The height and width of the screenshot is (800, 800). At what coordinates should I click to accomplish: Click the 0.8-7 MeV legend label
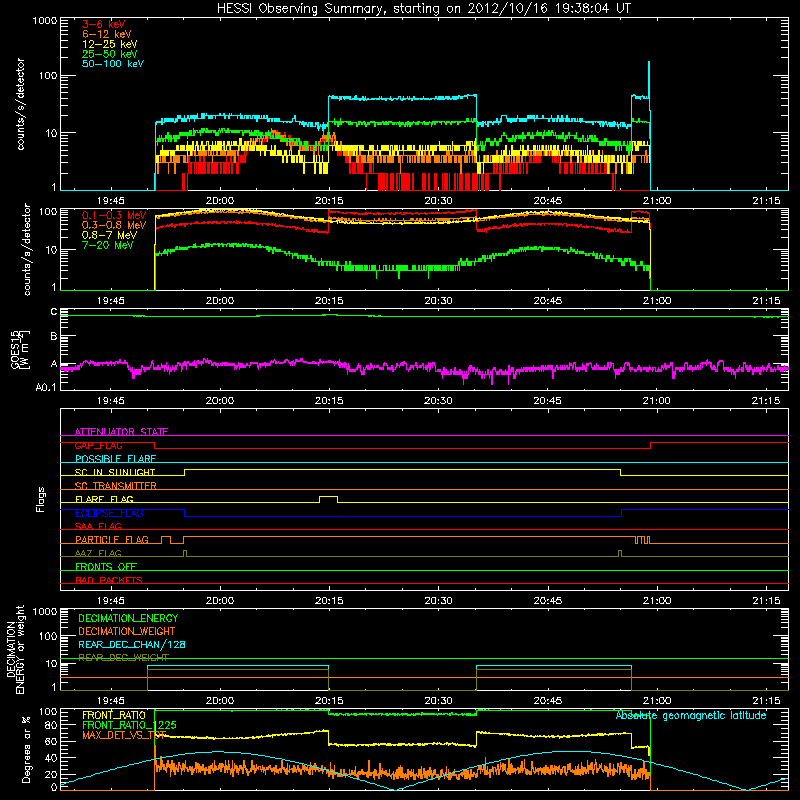(x=109, y=235)
